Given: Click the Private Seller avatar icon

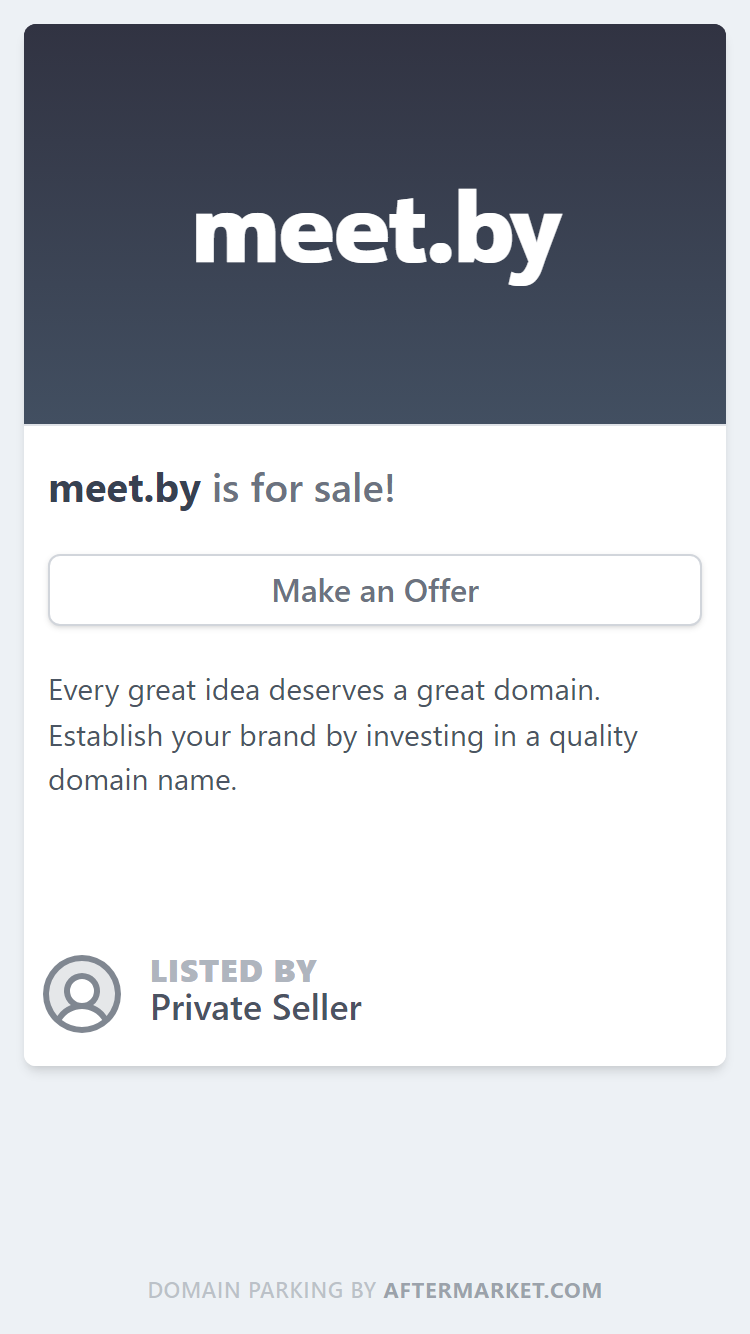Looking at the screenshot, I should point(82,994).
